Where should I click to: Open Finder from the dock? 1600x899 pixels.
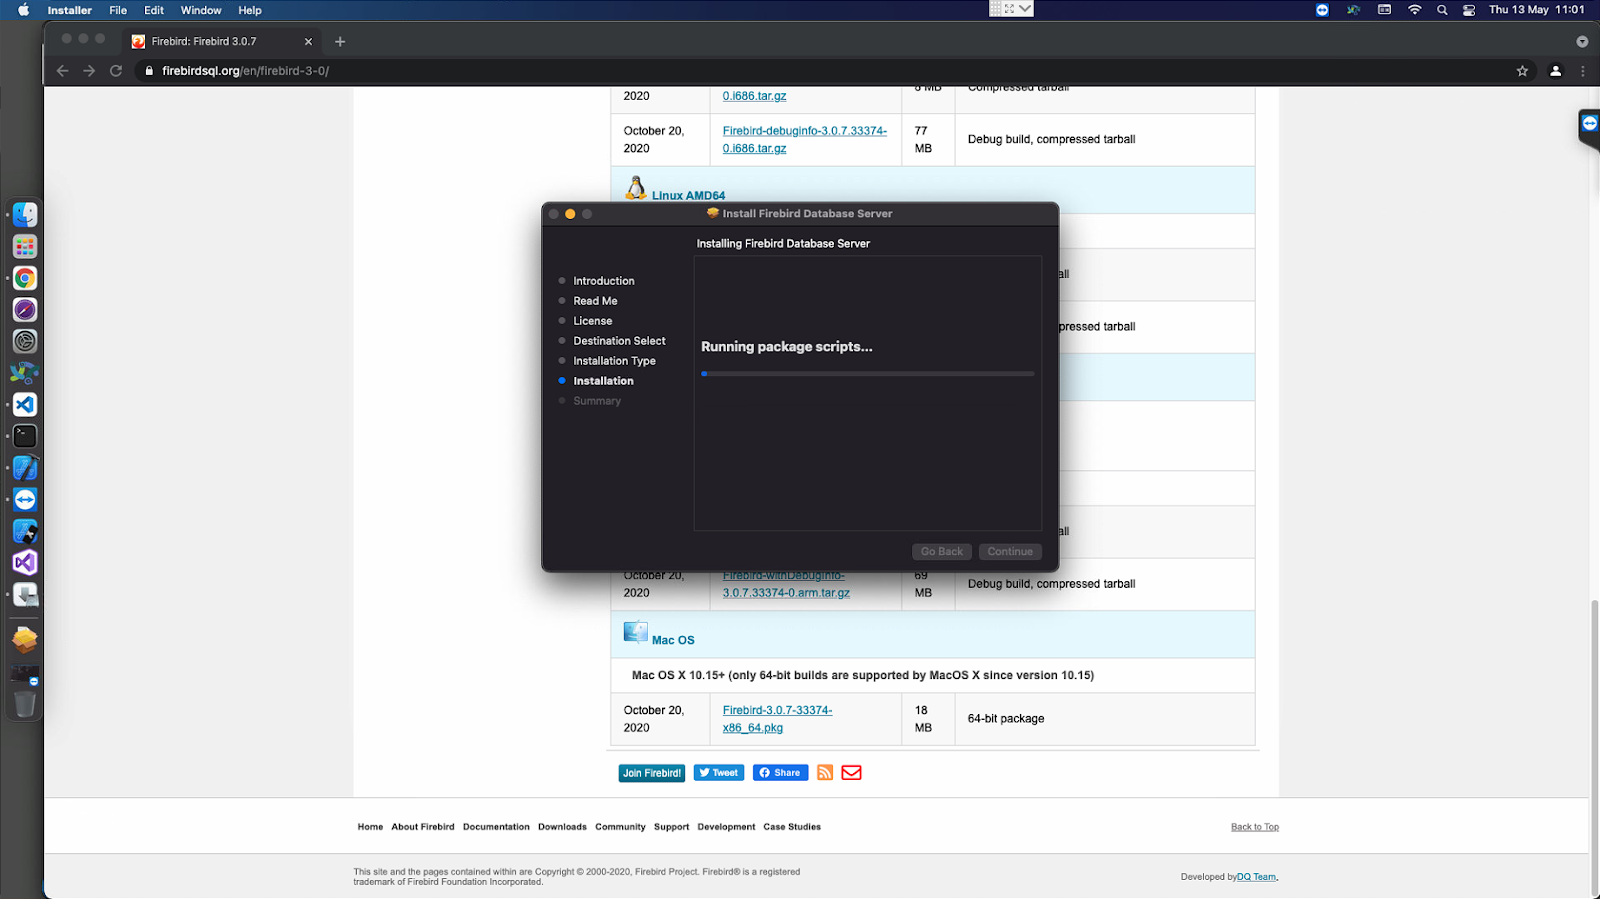25,215
